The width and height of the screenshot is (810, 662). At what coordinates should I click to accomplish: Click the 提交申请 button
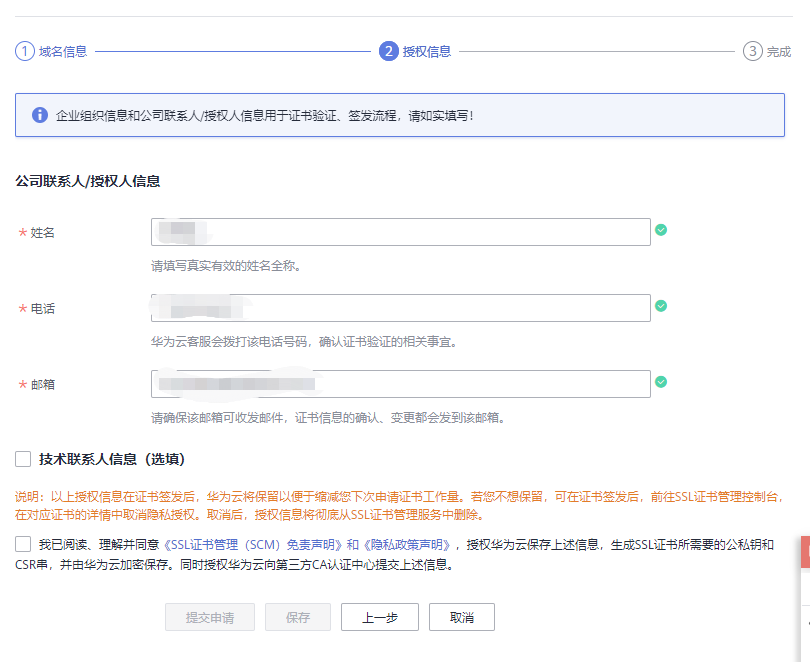[209, 617]
